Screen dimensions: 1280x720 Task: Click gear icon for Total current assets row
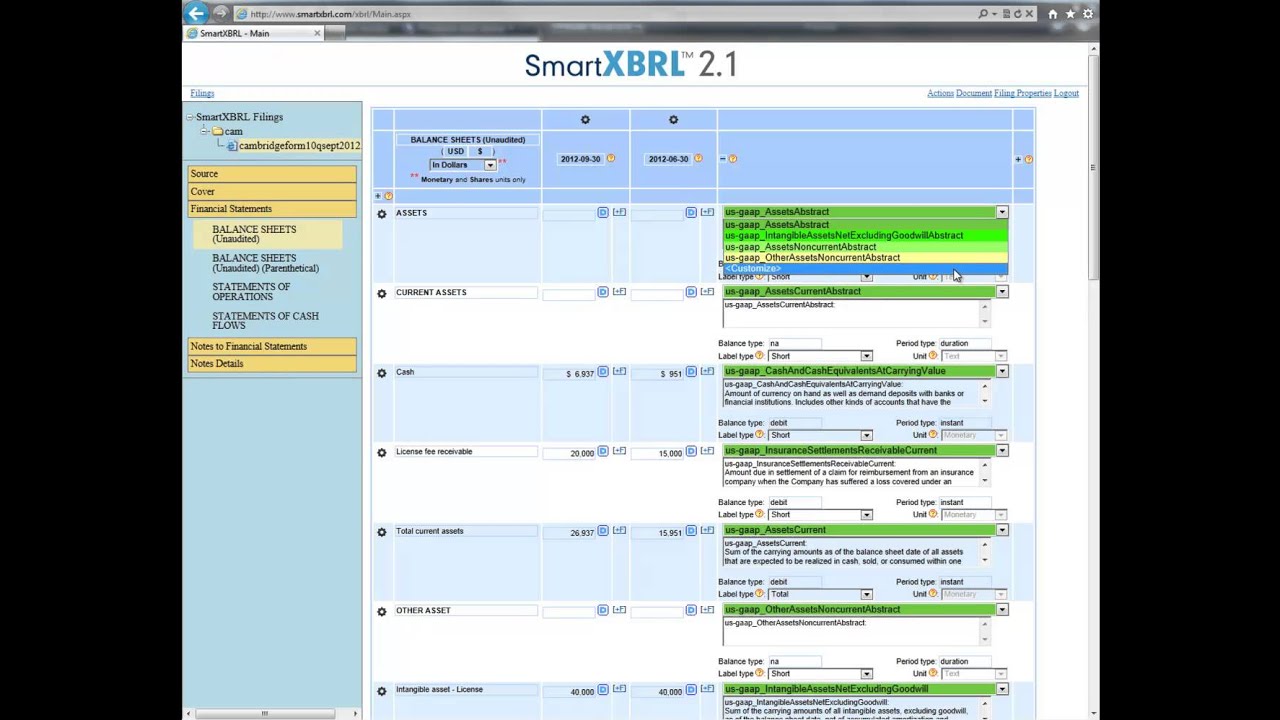point(381,532)
